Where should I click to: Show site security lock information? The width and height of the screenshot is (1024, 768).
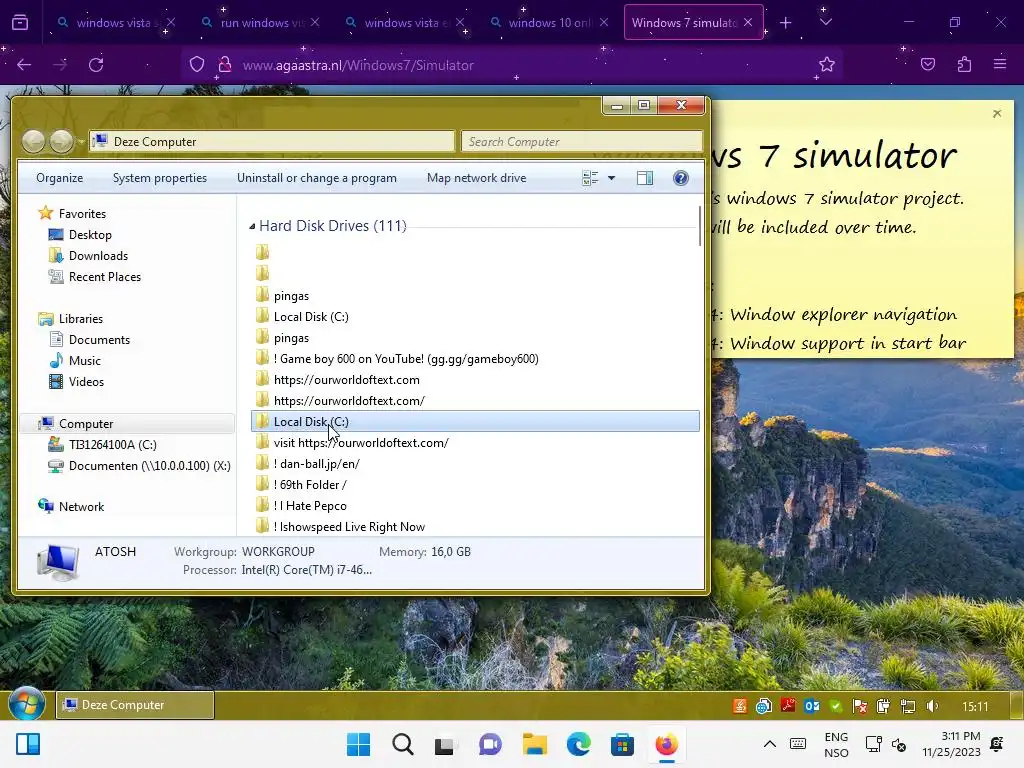coord(225,65)
